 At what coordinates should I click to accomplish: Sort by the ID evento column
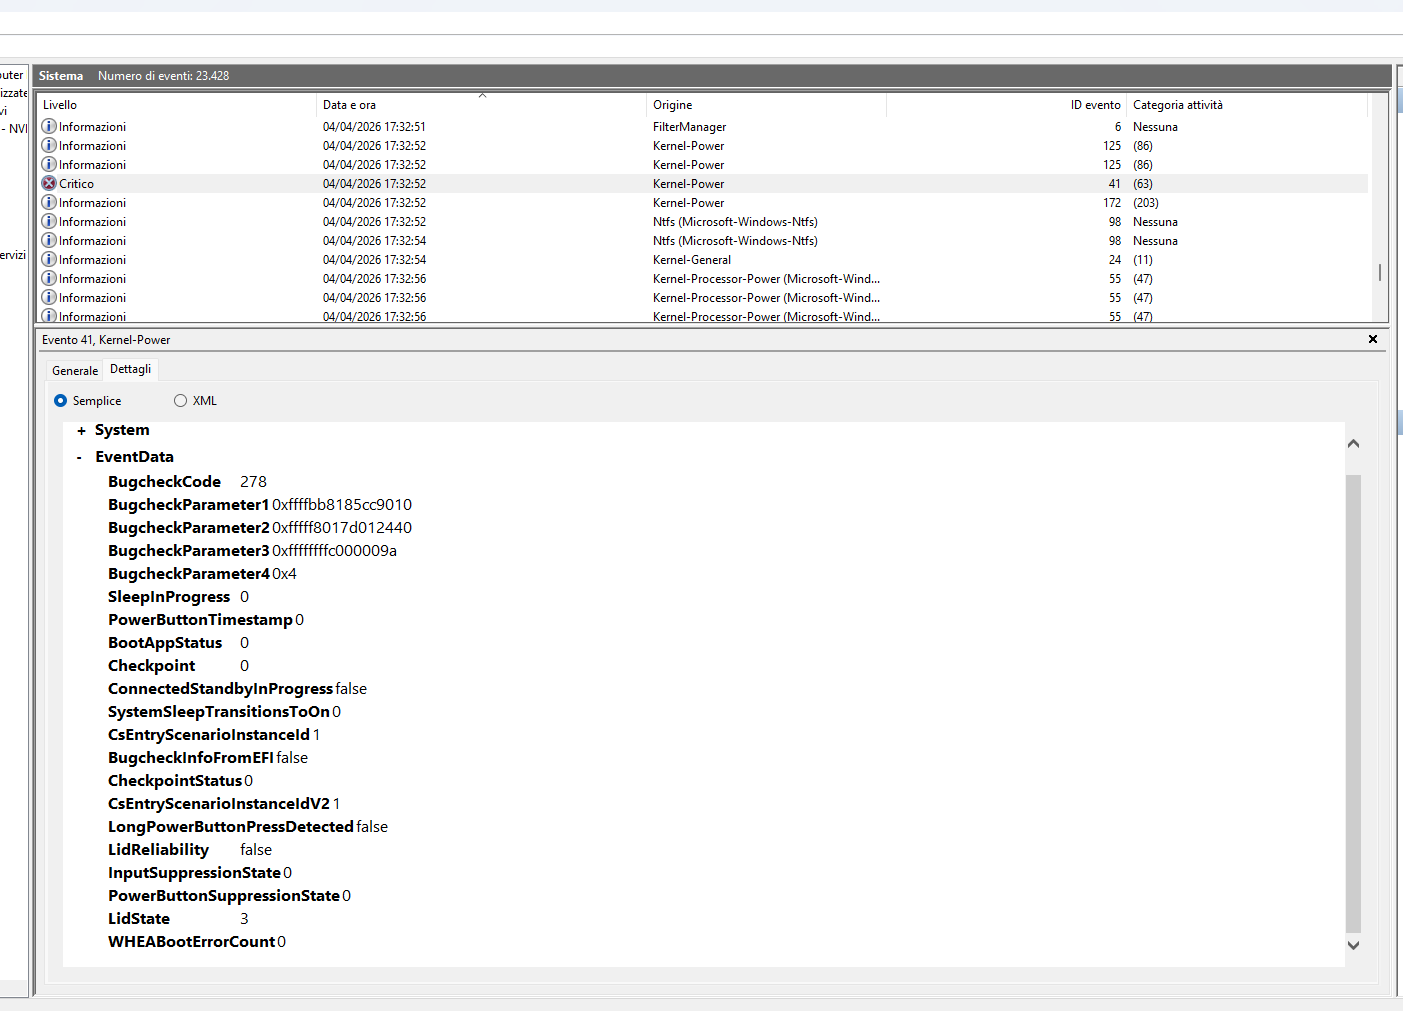(1006, 105)
